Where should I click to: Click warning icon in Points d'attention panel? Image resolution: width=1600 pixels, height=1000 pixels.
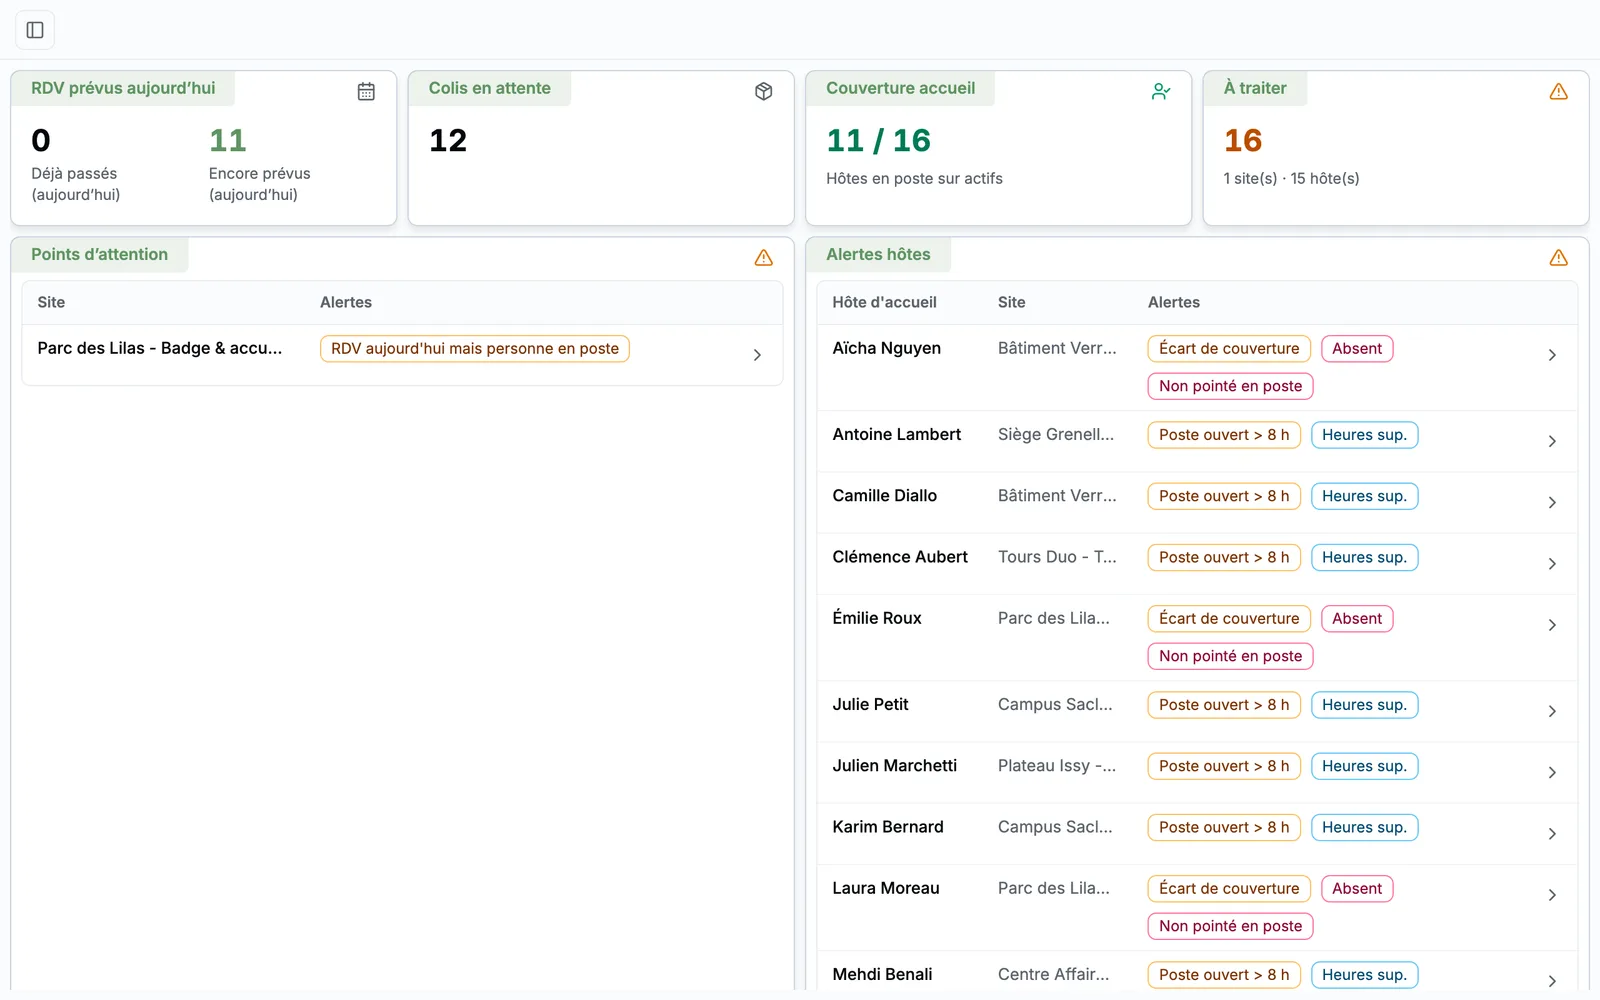coord(763,258)
